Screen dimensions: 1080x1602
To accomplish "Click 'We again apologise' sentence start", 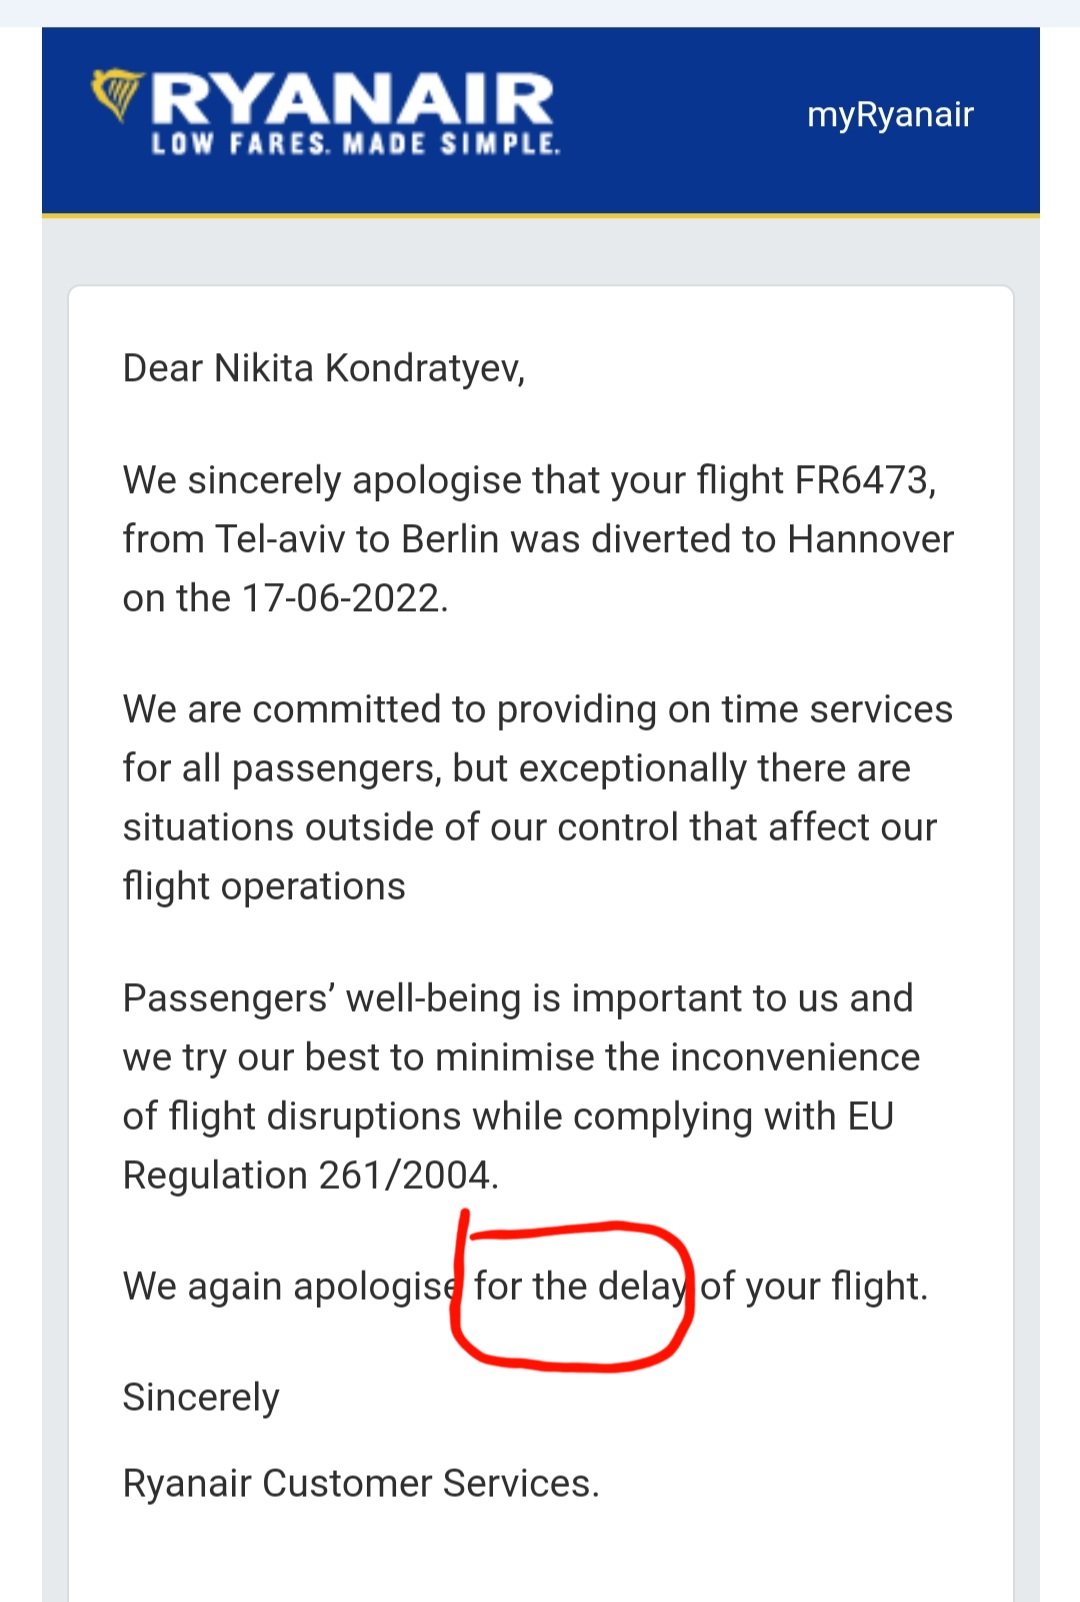I will pyautogui.click(x=290, y=1287).
